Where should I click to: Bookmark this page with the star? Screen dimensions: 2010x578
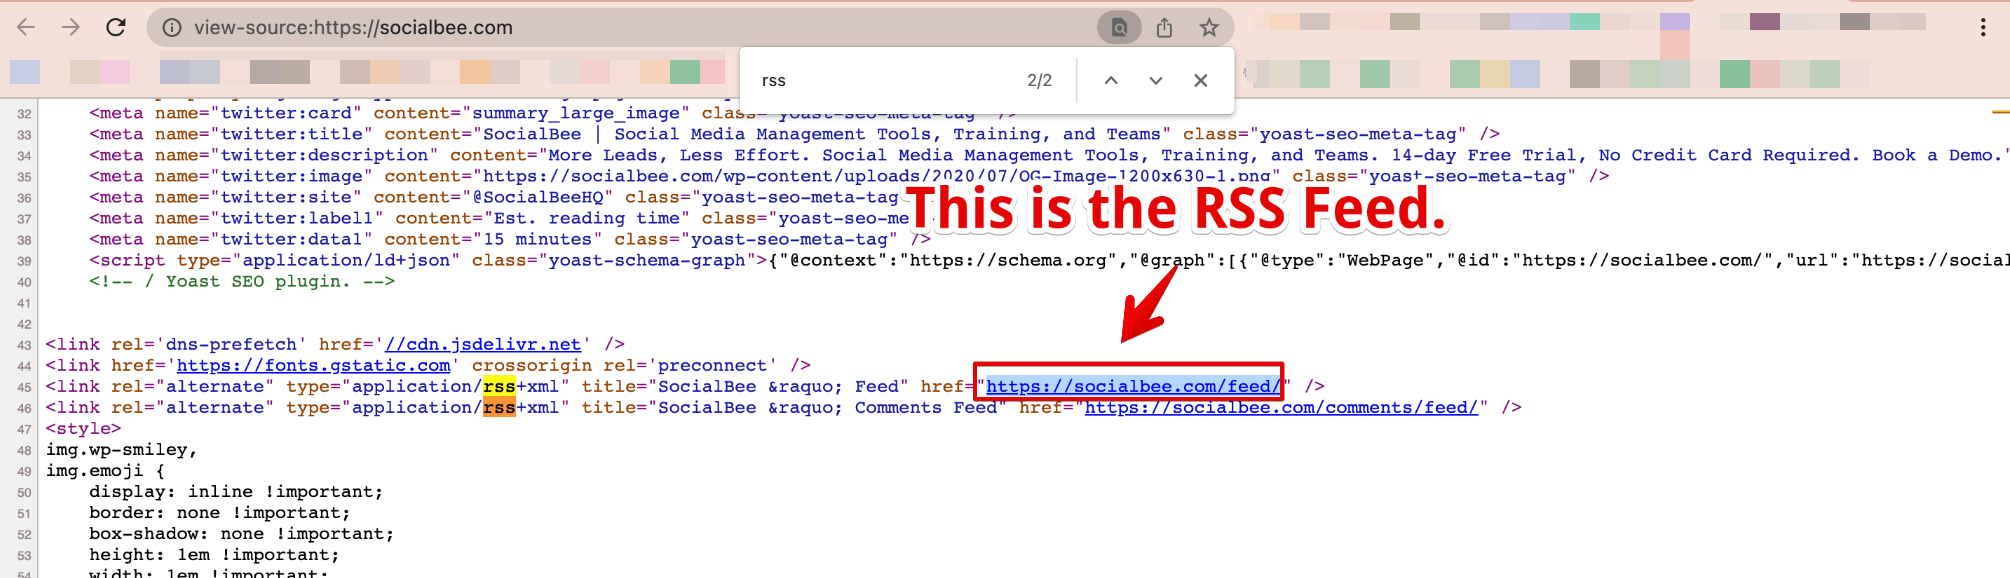(1209, 28)
